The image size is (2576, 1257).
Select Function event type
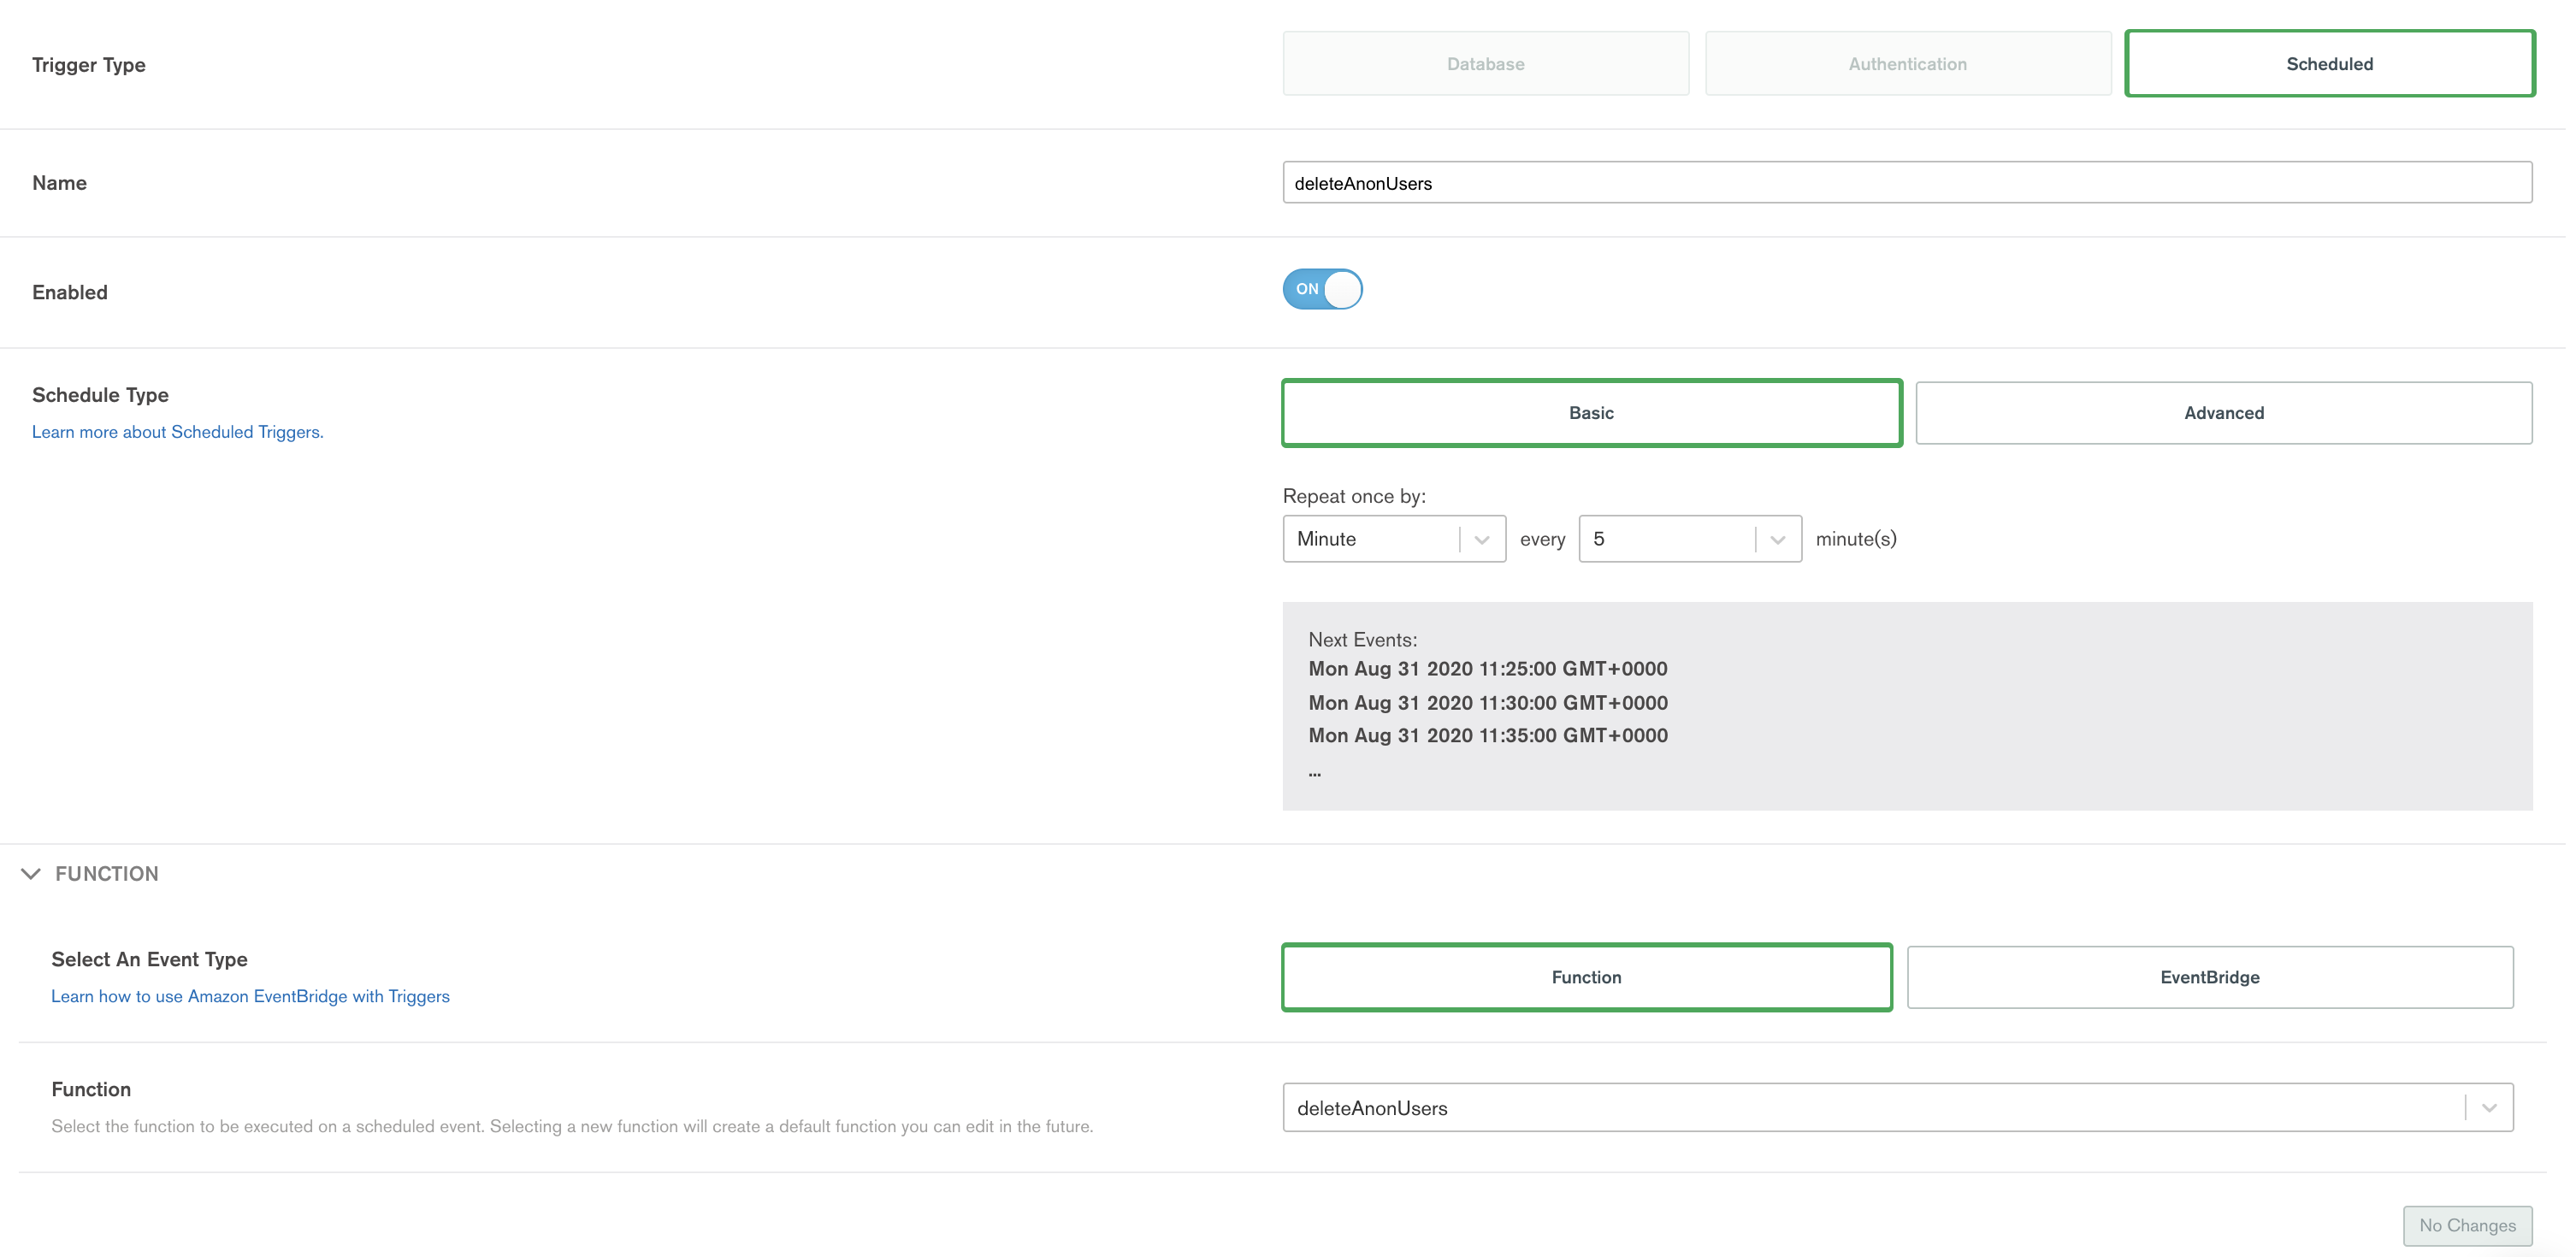[1586, 977]
